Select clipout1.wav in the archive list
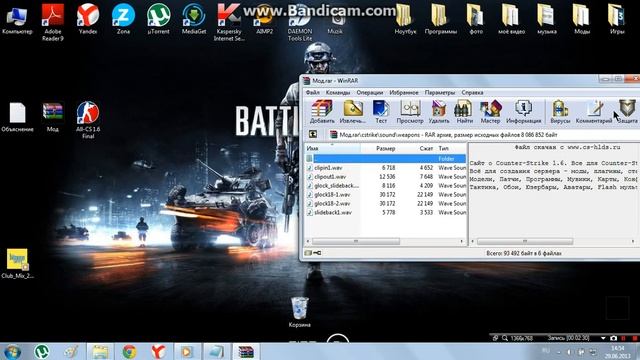The height and width of the screenshot is (360, 640). coord(386,177)
